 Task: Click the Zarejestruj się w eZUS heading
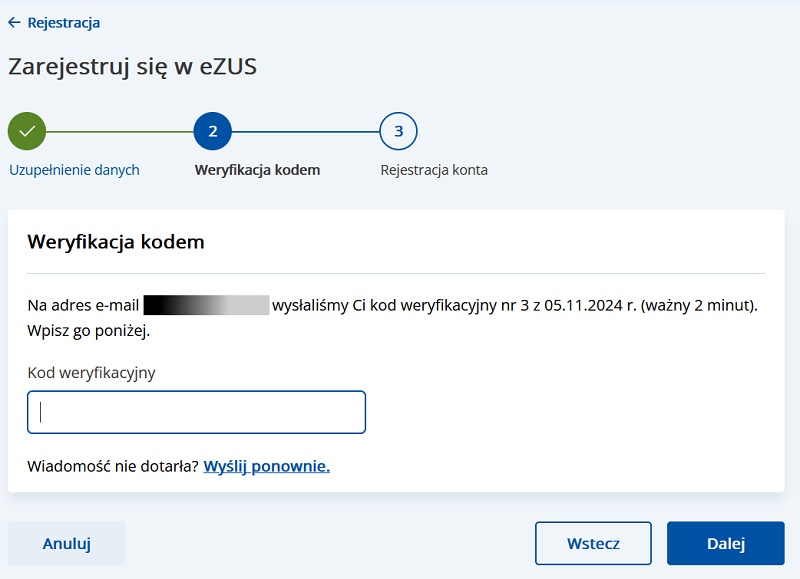tap(133, 67)
